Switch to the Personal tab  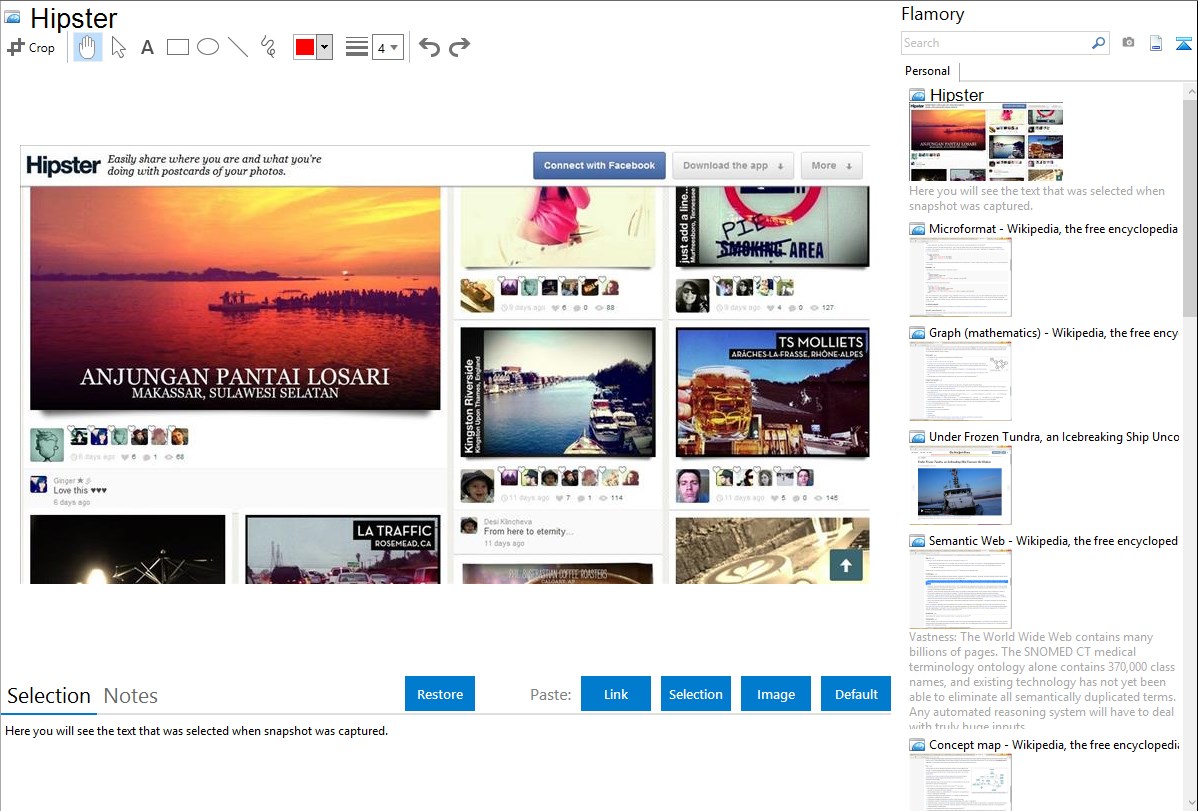pyautogui.click(x=928, y=71)
